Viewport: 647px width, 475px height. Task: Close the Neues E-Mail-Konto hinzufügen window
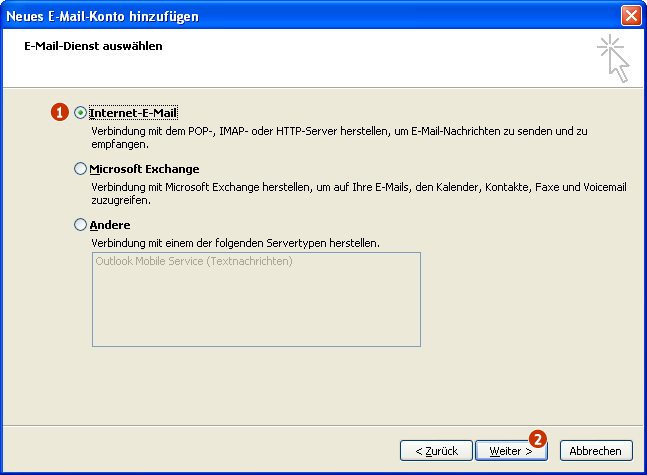coord(631,16)
